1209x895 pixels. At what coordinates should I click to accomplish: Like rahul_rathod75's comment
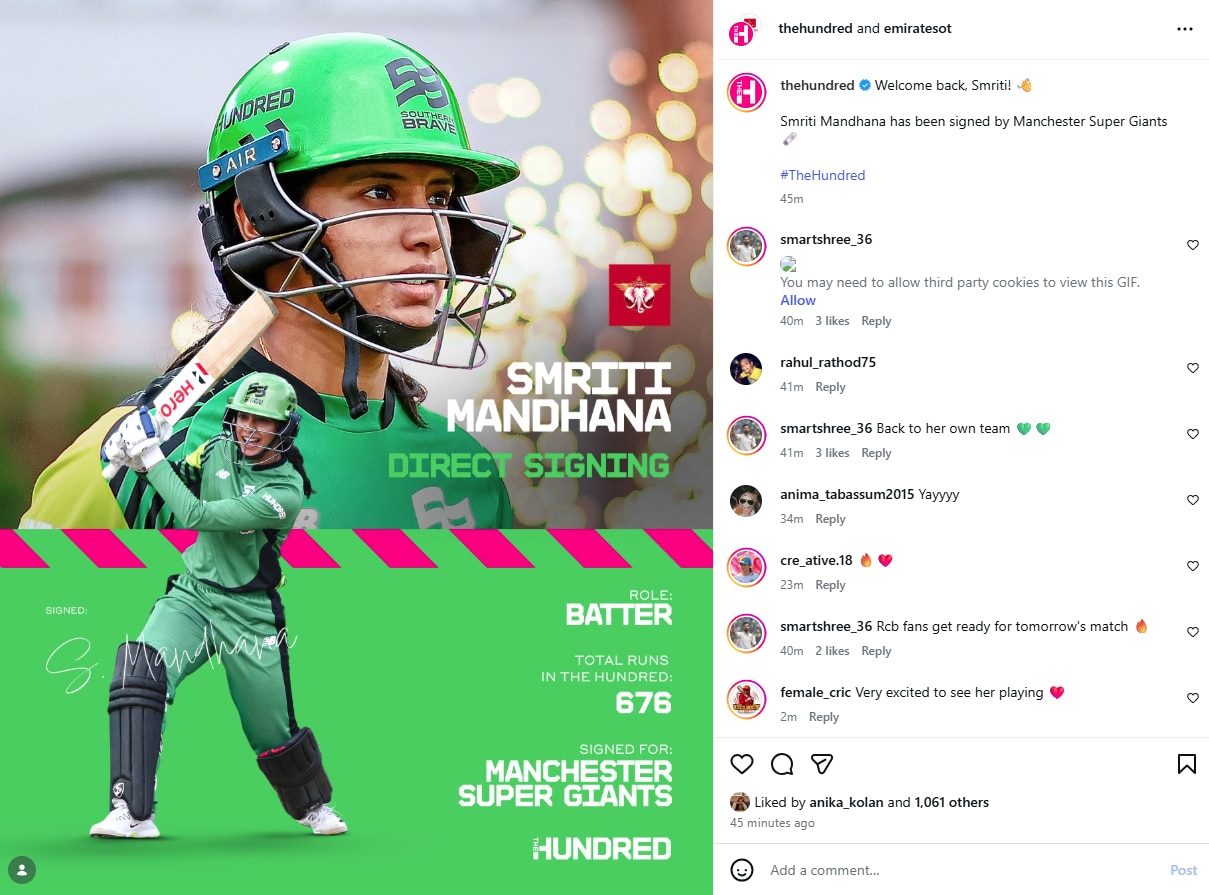pyautogui.click(x=1192, y=368)
